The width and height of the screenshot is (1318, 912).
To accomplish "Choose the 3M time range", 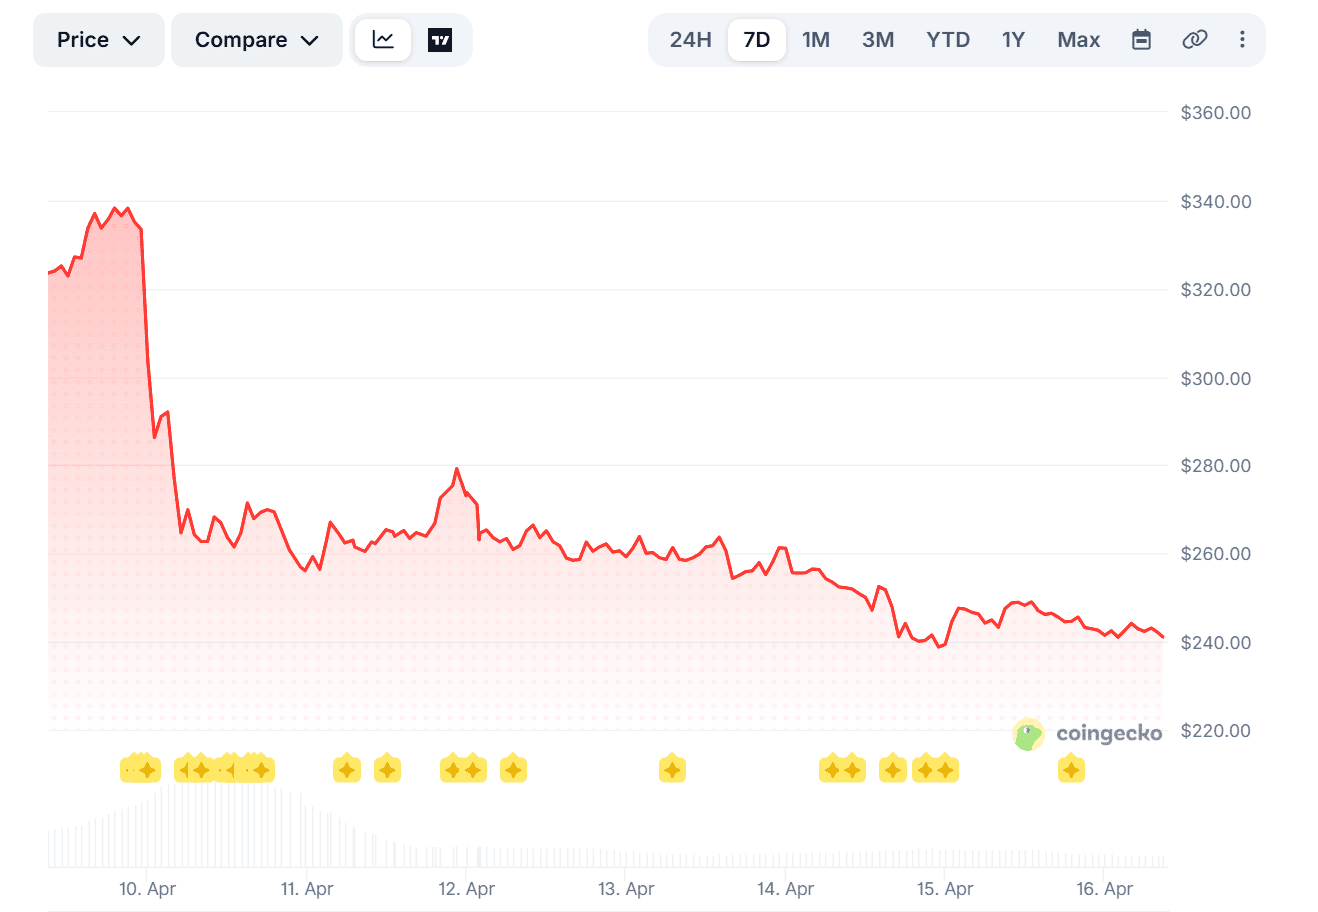I will (x=878, y=40).
